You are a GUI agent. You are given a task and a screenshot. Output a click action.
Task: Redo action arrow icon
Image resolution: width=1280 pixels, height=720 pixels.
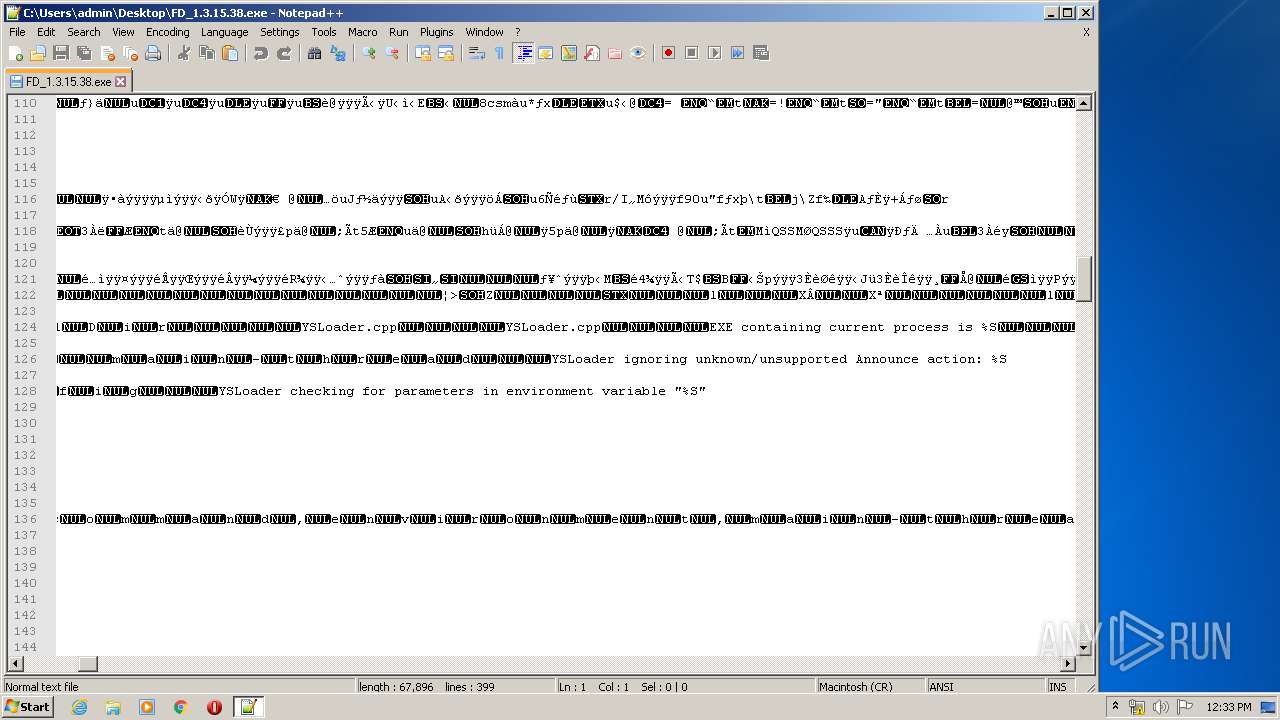click(284, 53)
